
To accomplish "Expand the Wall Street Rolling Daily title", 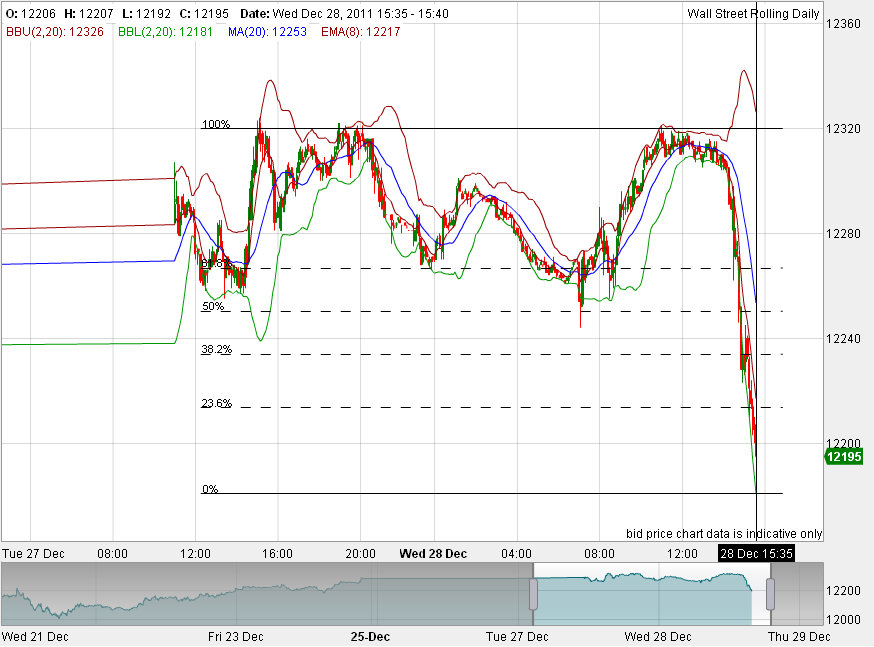I will pos(752,13).
